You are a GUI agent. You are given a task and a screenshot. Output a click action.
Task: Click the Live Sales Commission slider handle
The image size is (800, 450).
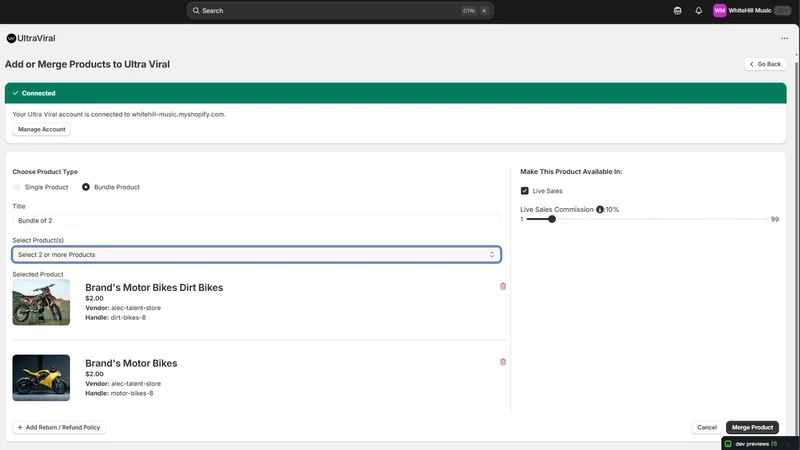(552, 219)
